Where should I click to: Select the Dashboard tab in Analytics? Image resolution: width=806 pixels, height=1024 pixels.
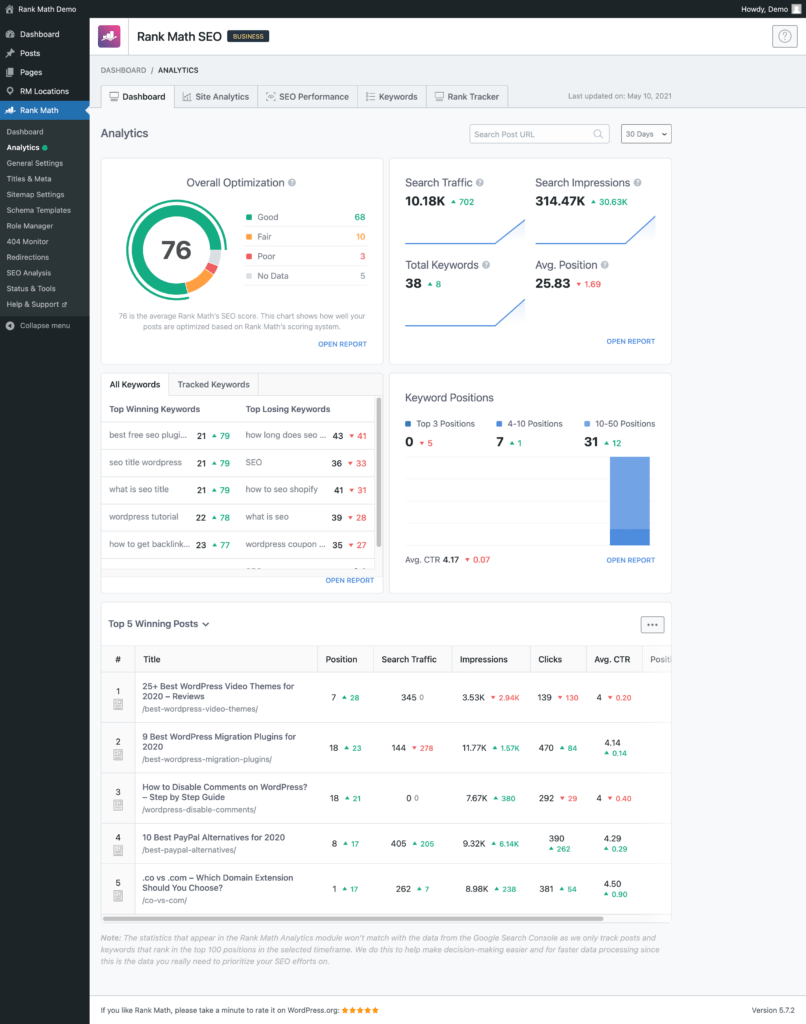(138, 97)
